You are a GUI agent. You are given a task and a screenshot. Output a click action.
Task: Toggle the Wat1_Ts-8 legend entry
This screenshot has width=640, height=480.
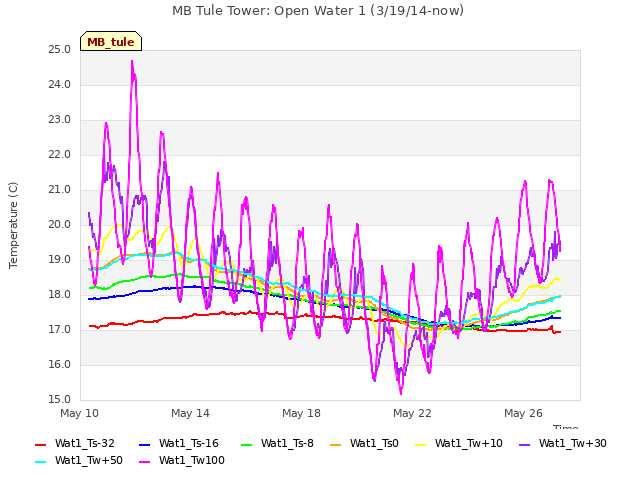click(x=277, y=443)
